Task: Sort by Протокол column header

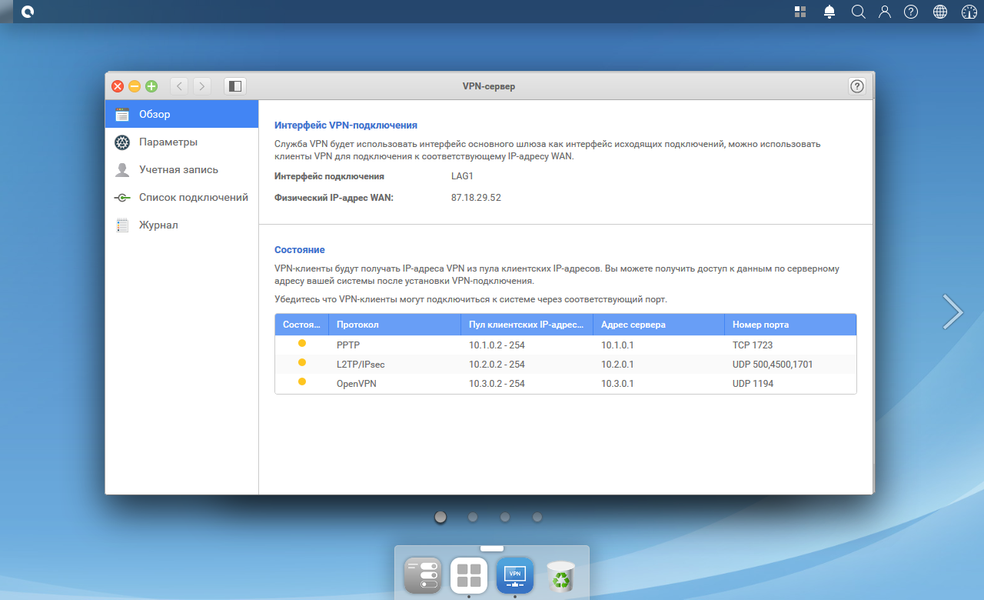Action: 395,324
